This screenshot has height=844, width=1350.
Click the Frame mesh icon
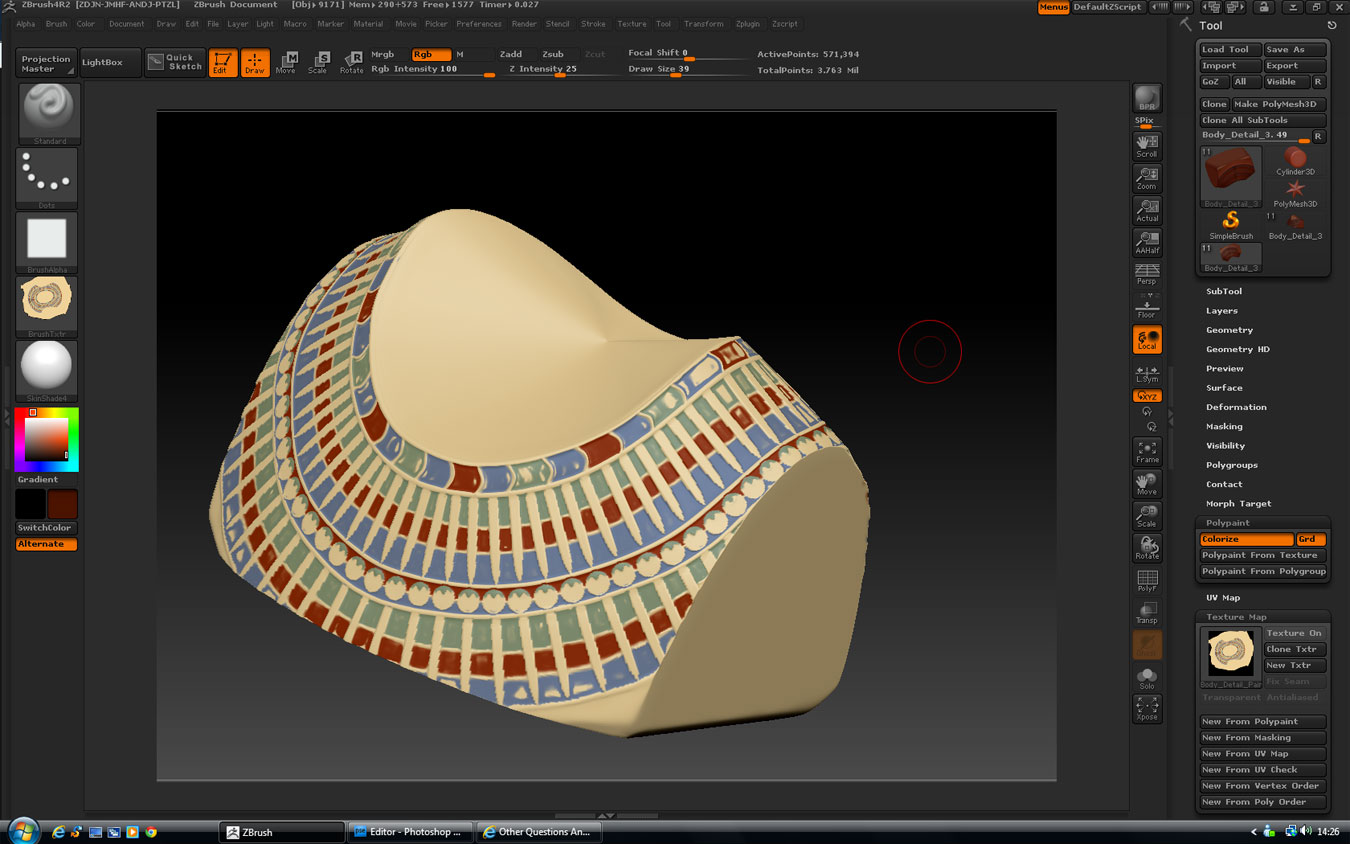[x=1147, y=452]
